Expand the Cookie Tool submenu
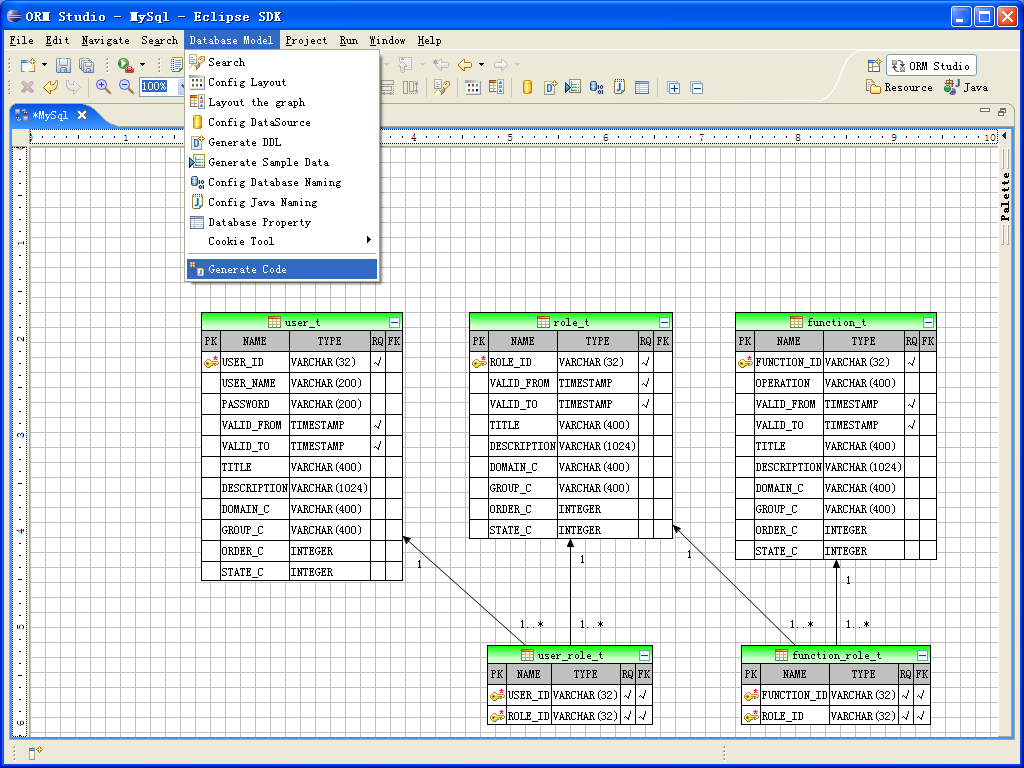This screenshot has width=1024, height=768. click(281, 241)
